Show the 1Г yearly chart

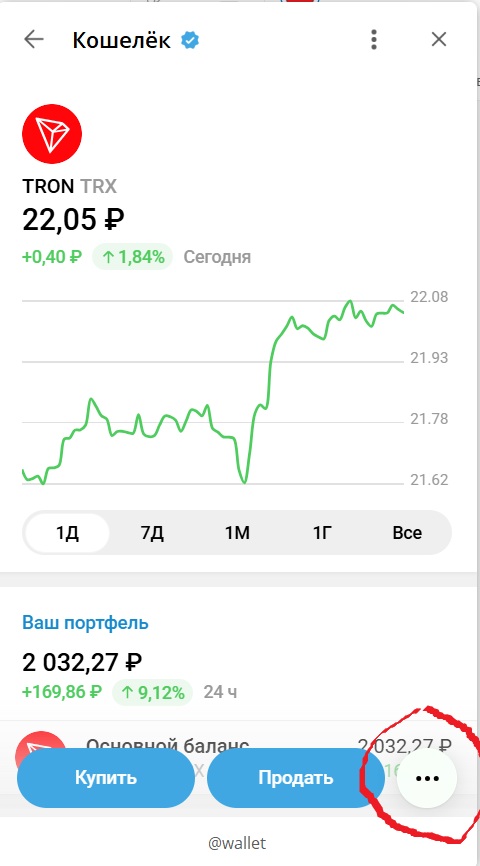click(x=322, y=533)
